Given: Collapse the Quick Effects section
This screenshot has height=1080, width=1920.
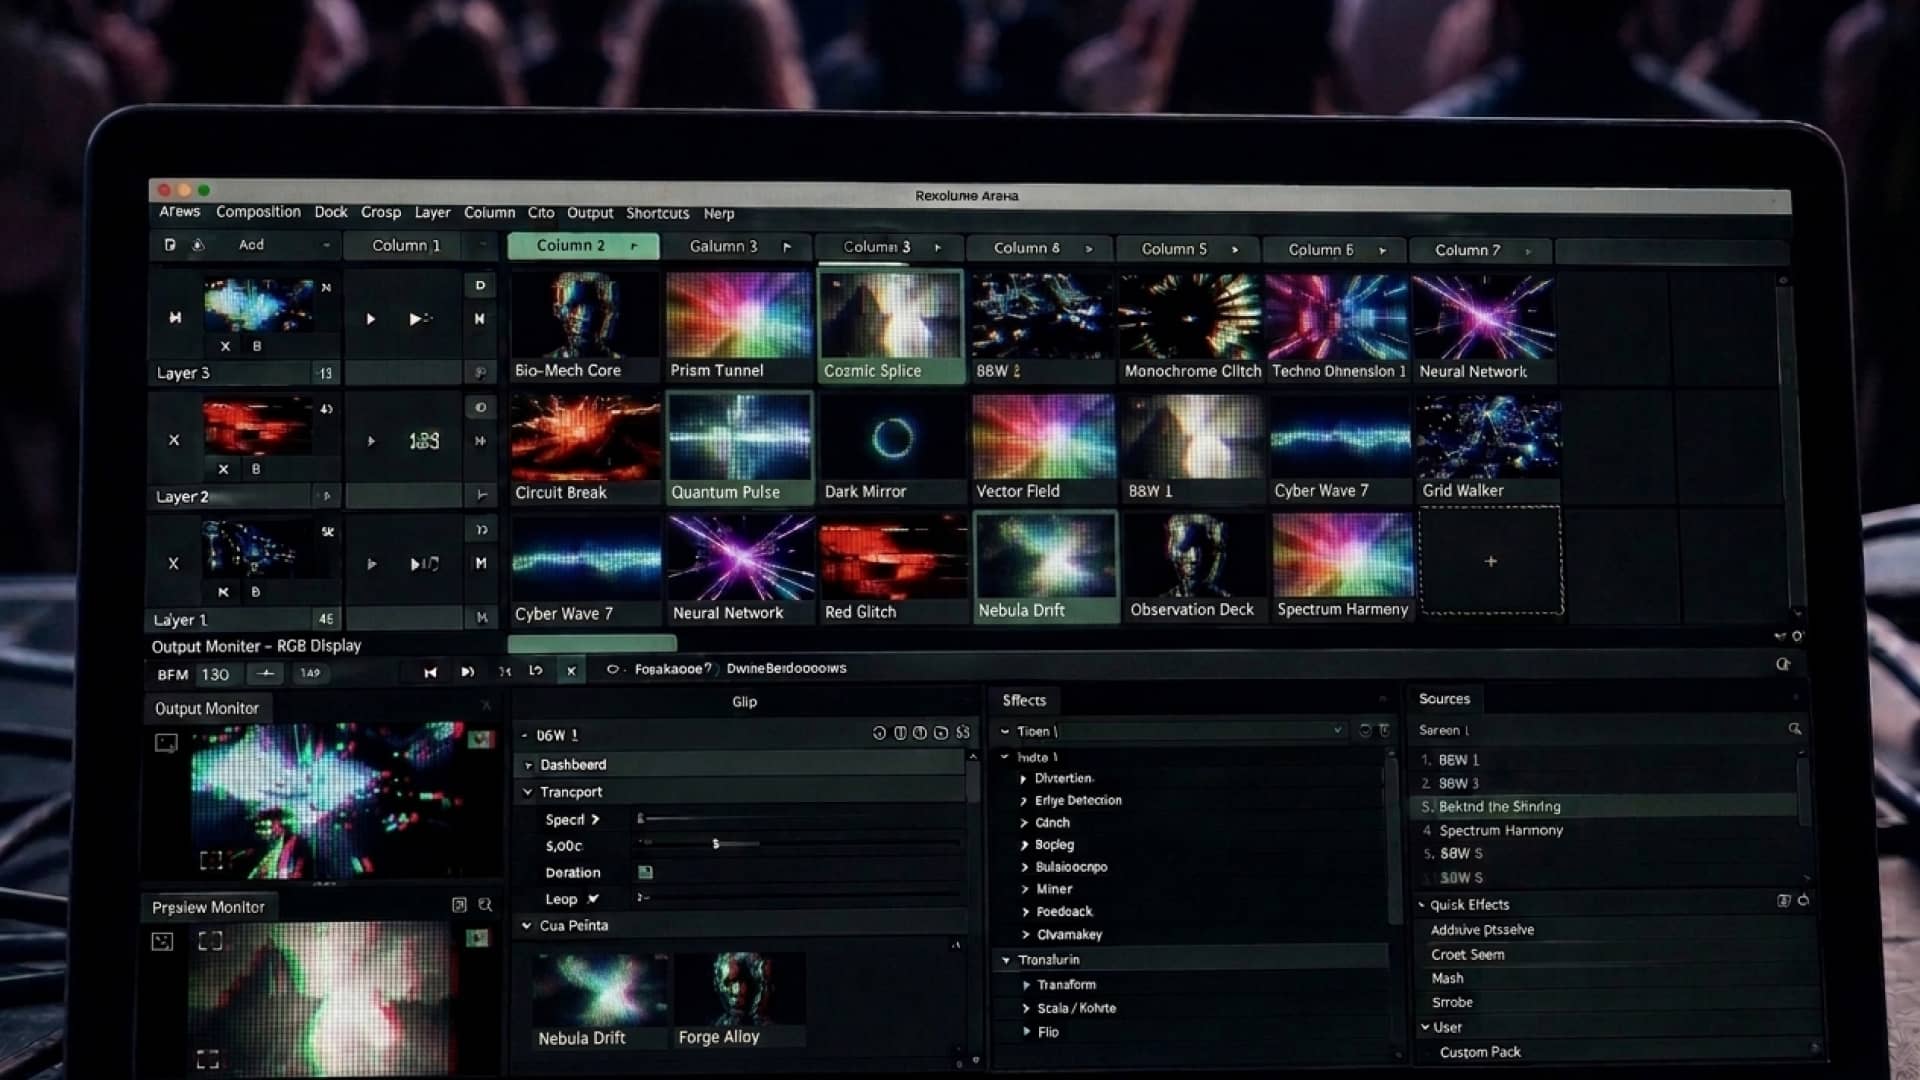Looking at the screenshot, I should click(1421, 905).
